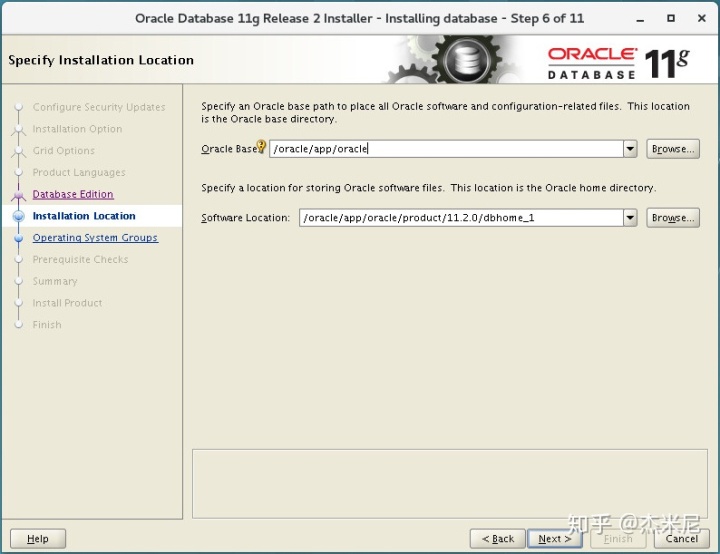This screenshot has height=554, width=720.
Task: Click the Database Edition step marker icon
Action: [x=19, y=196]
